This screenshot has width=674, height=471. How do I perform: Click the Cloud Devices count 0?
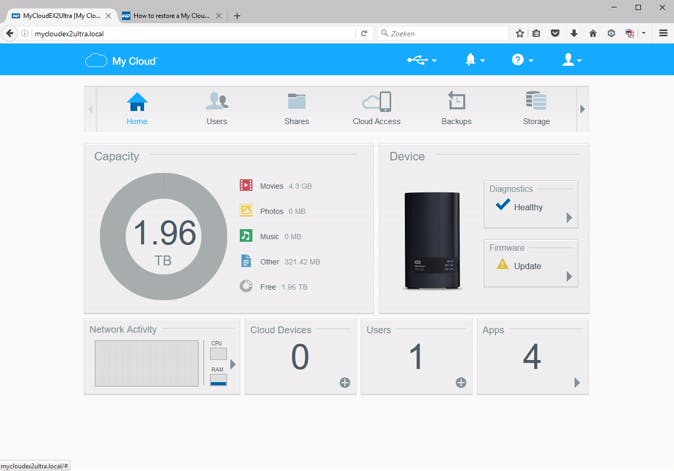300,357
